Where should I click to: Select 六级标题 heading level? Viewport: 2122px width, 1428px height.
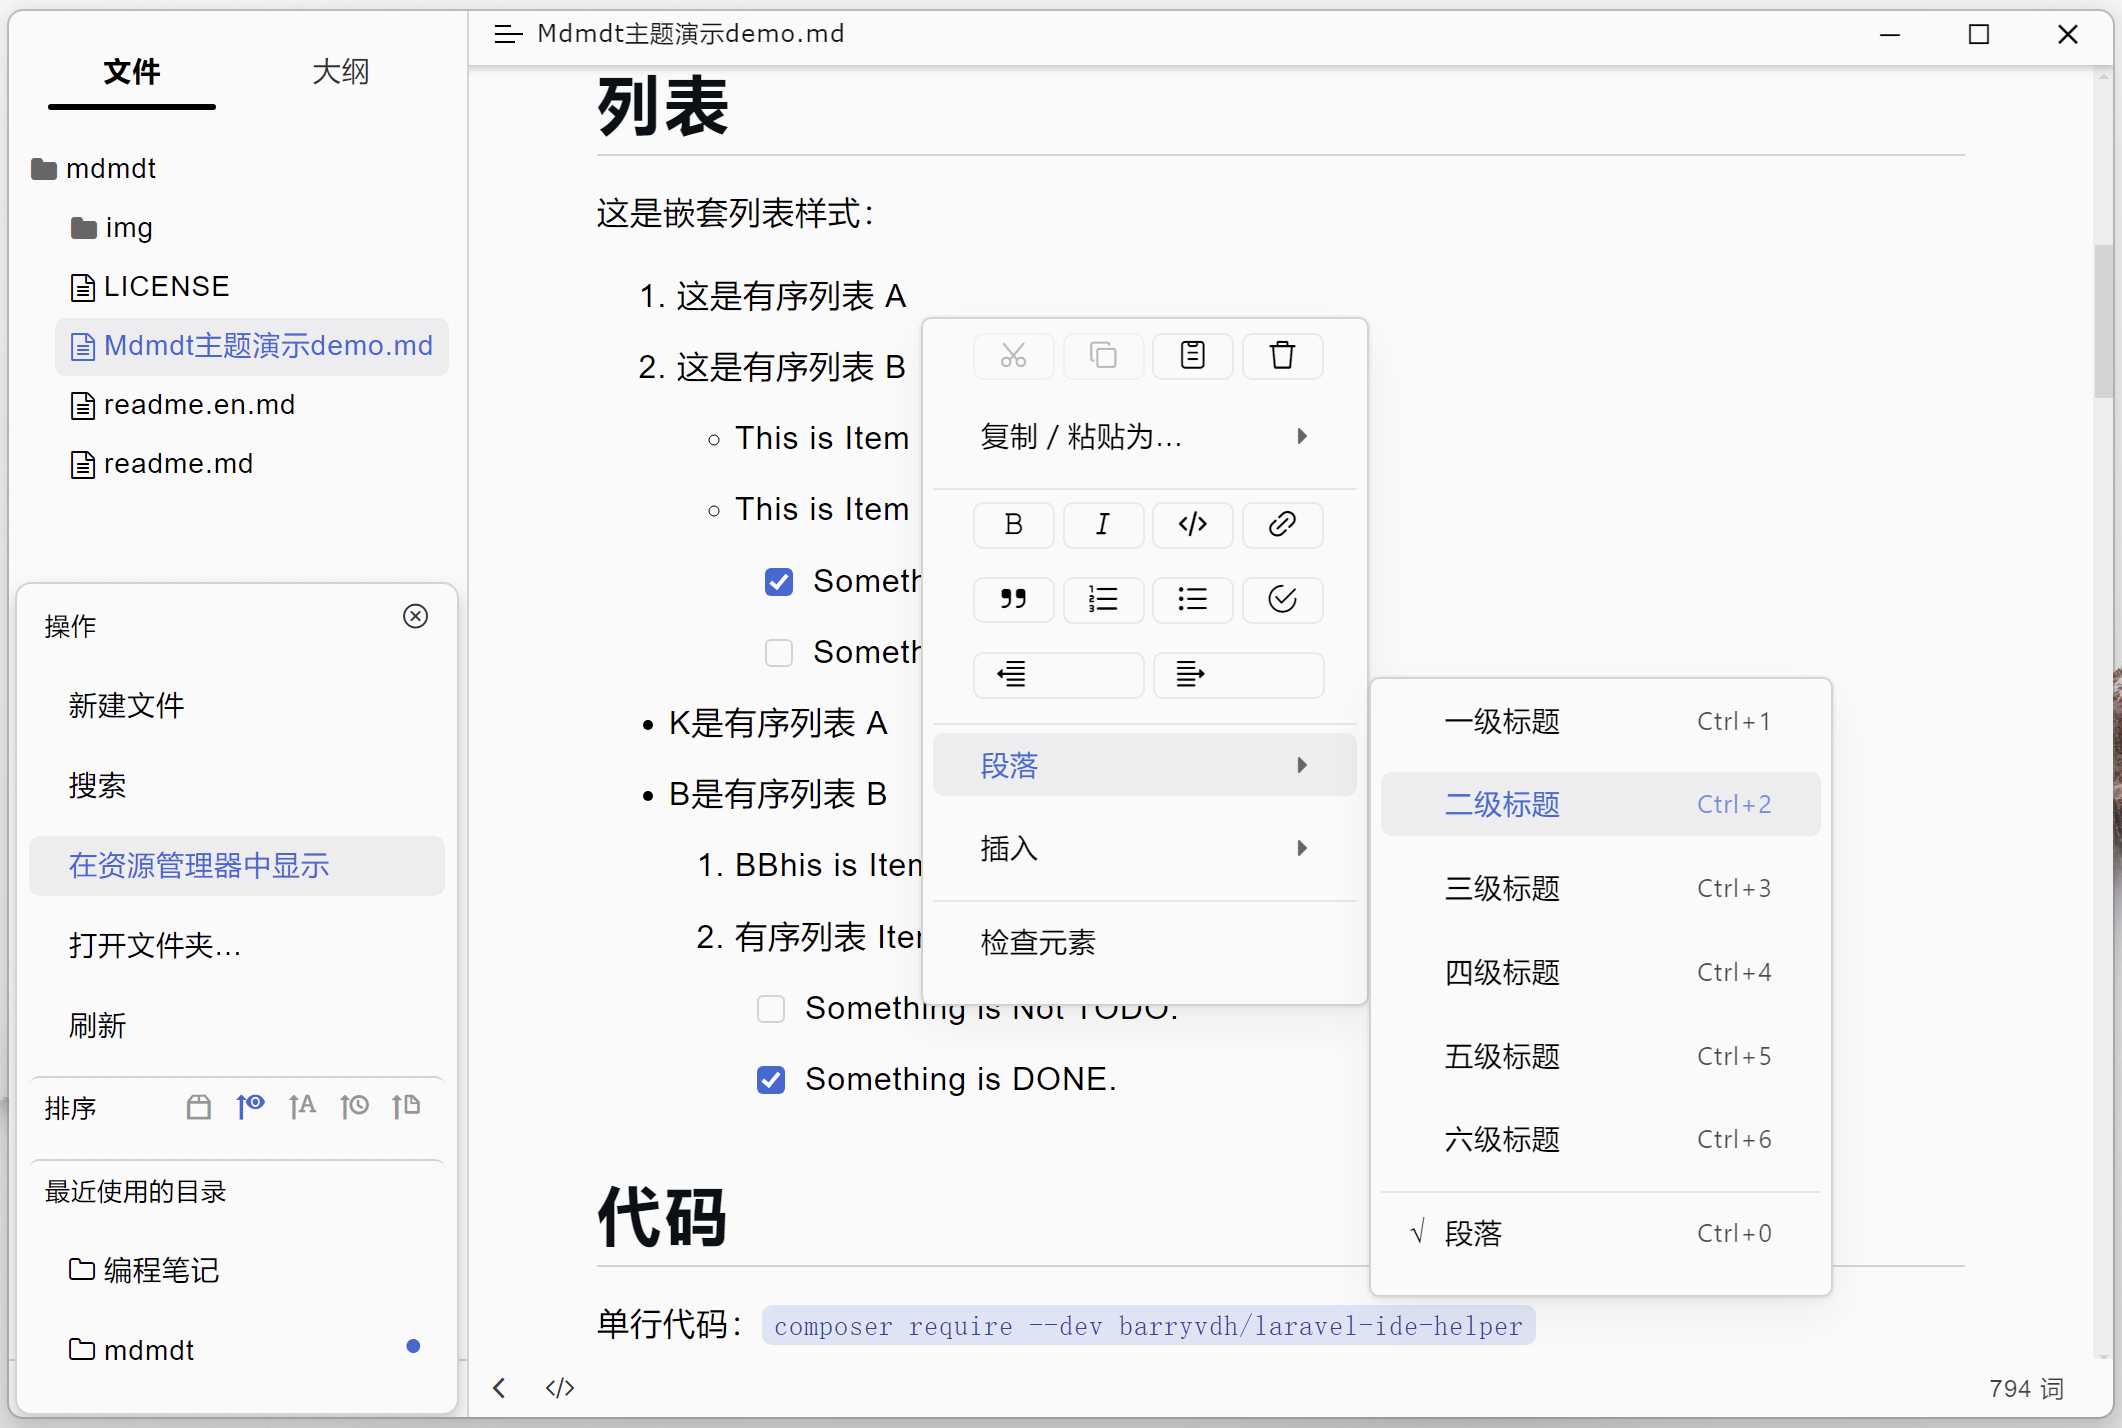pyautogui.click(x=1600, y=1139)
